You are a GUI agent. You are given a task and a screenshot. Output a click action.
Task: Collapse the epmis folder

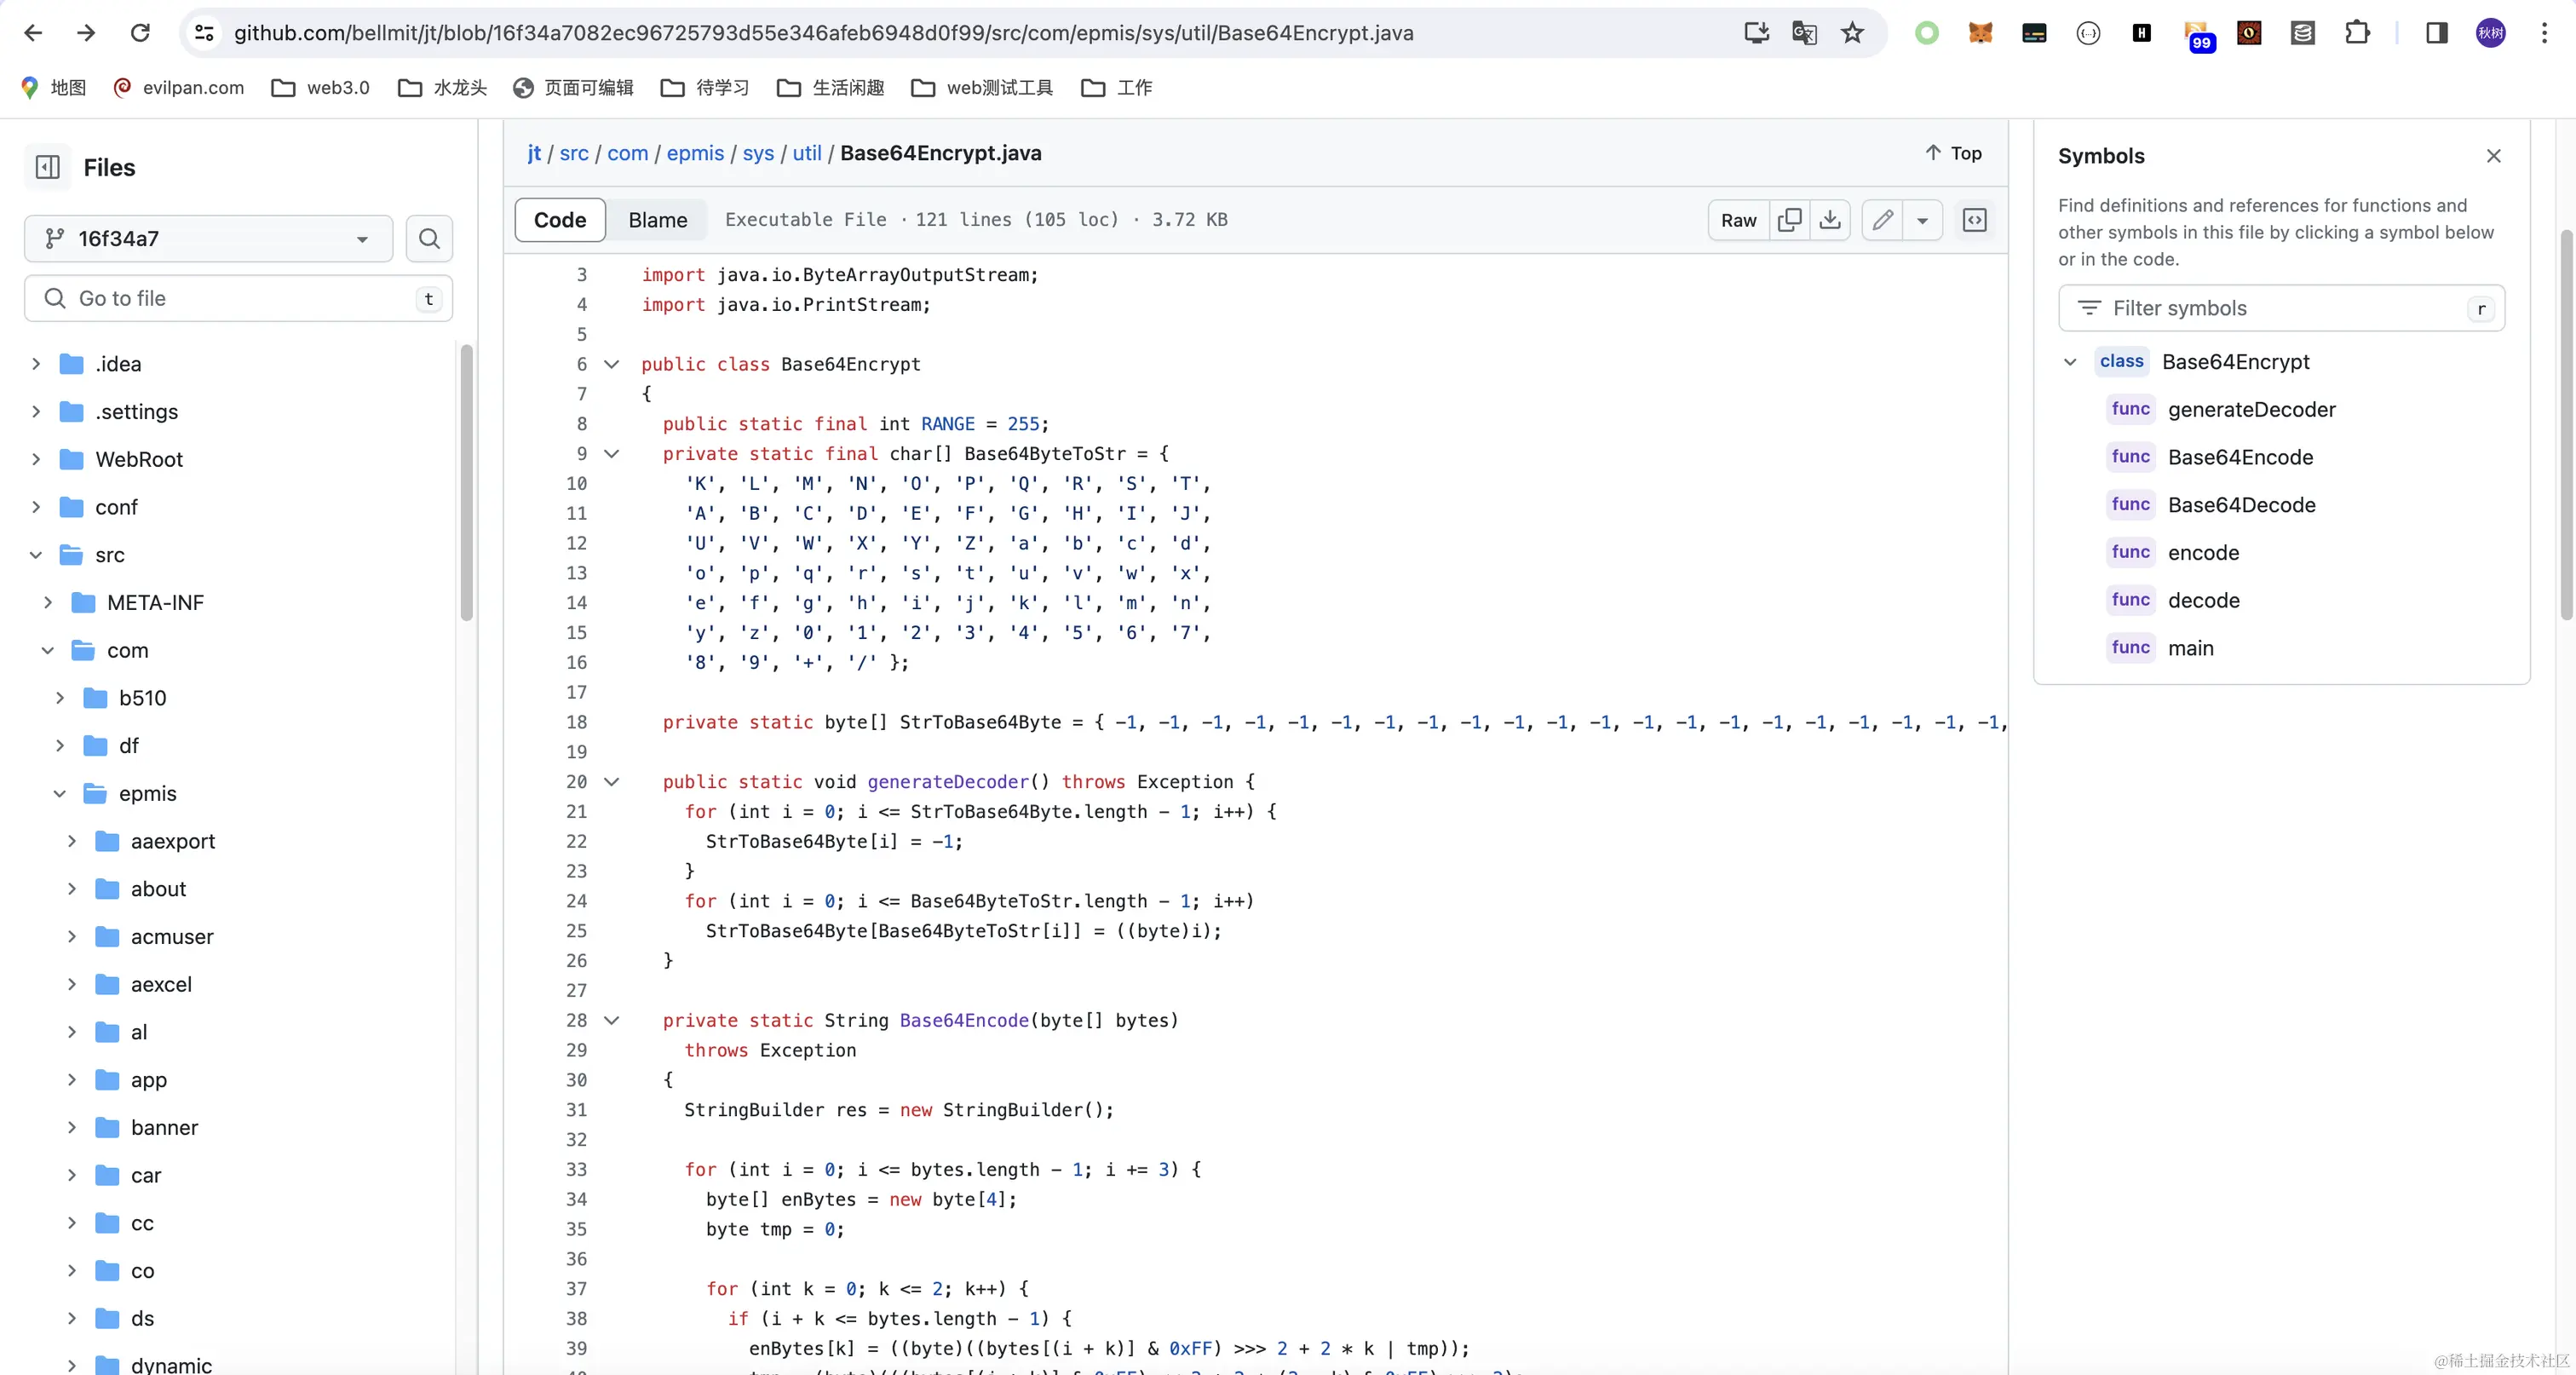point(60,793)
